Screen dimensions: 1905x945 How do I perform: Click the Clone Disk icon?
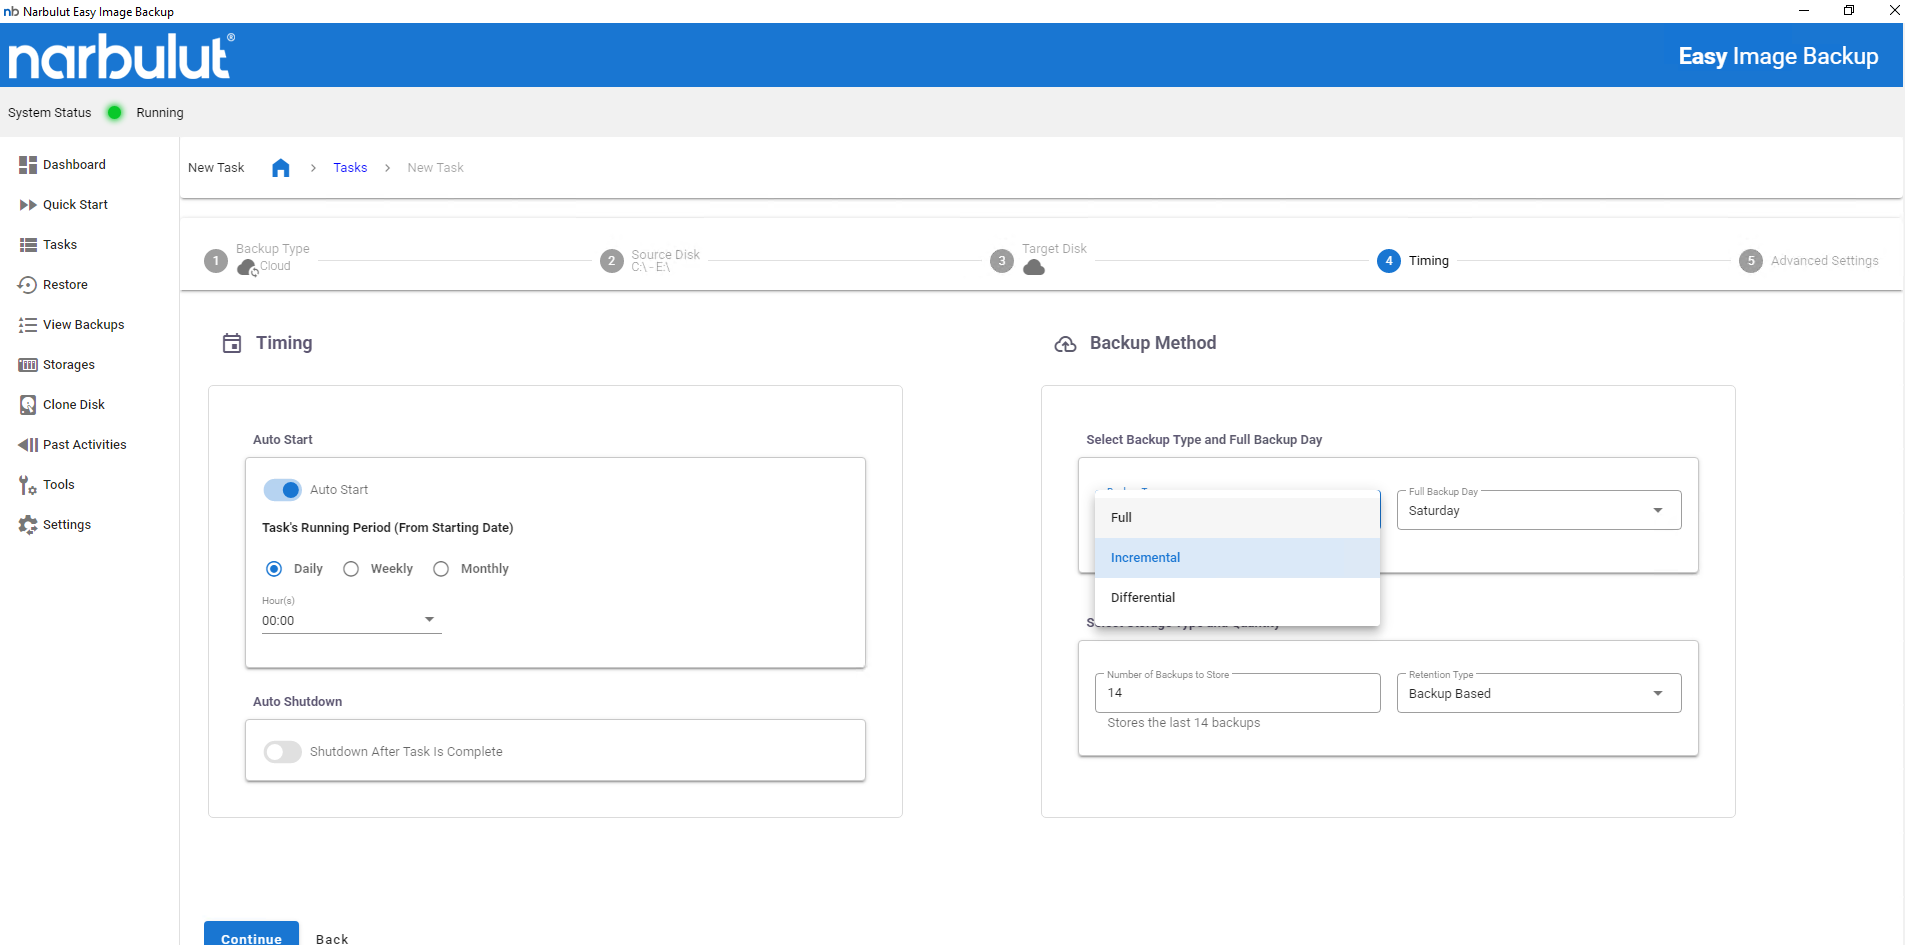28,405
